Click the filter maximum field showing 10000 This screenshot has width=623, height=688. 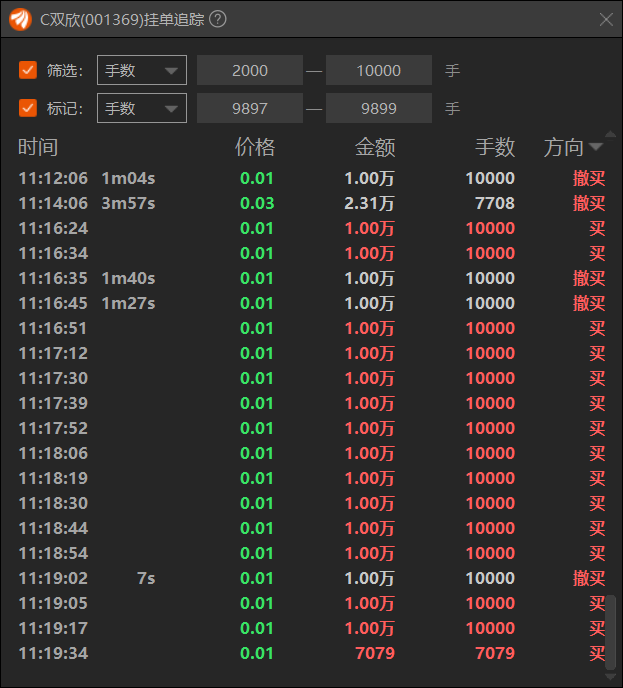(378, 70)
